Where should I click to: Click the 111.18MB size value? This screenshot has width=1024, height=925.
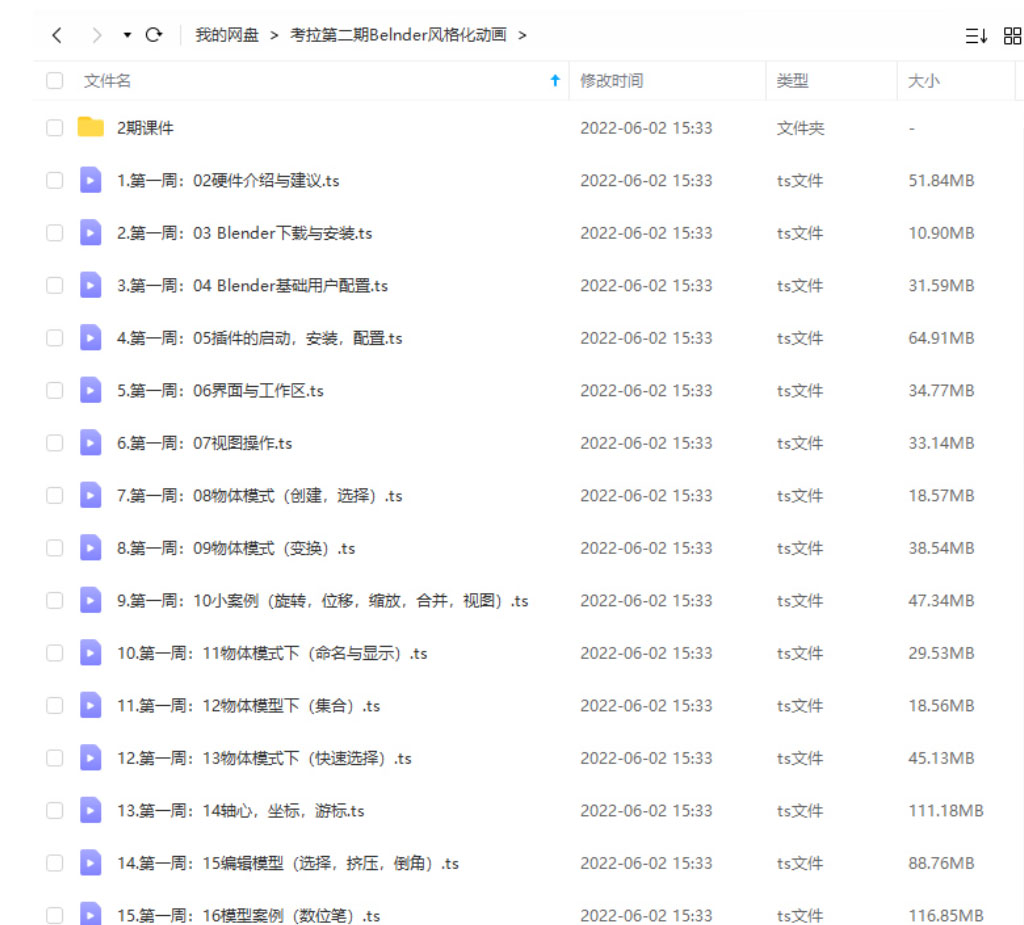[x=946, y=811]
